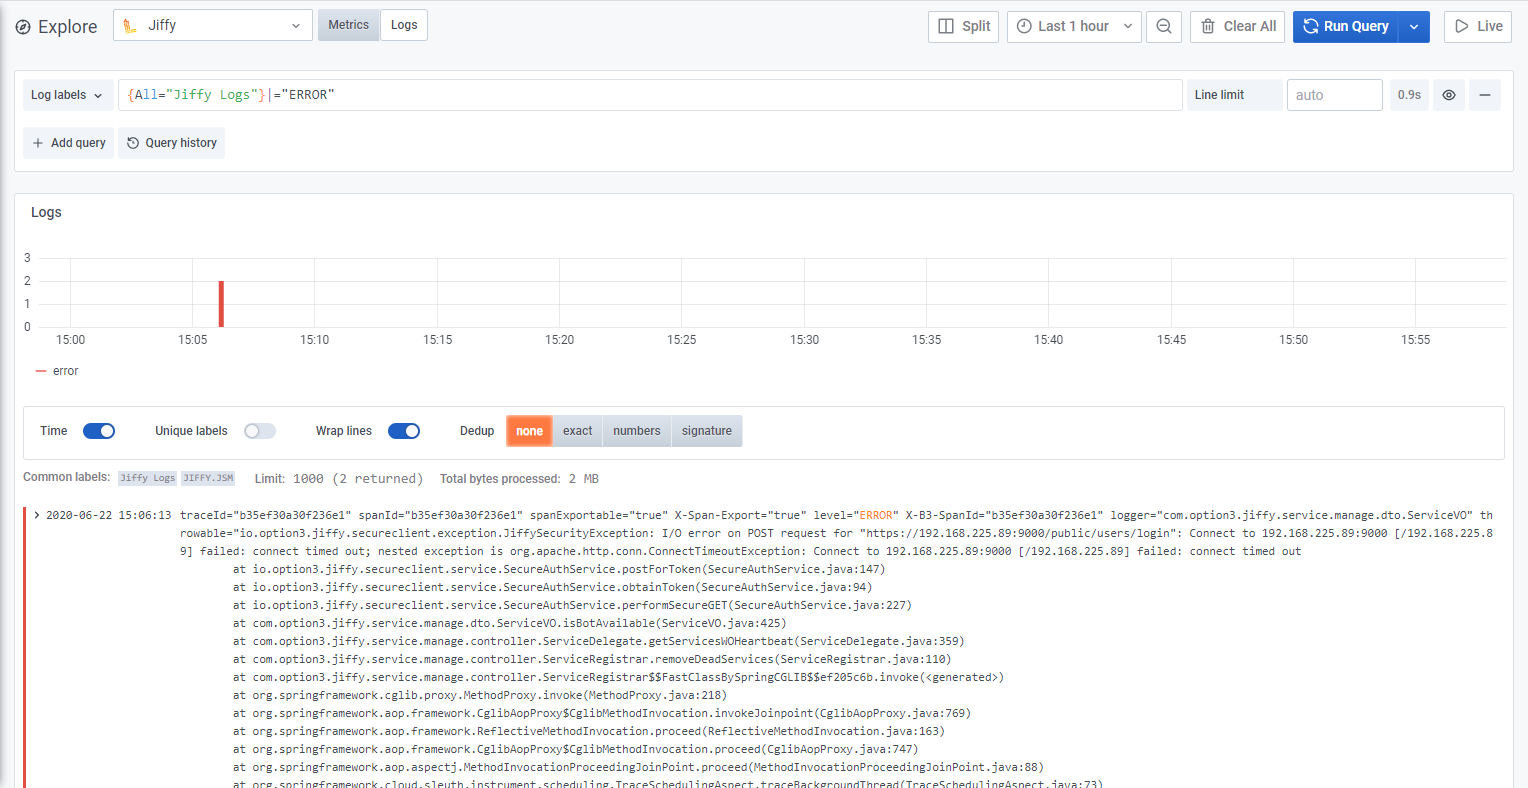Image resolution: width=1528 pixels, height=788 pixels.
Task: Open Query history
Action: [171, 143]
